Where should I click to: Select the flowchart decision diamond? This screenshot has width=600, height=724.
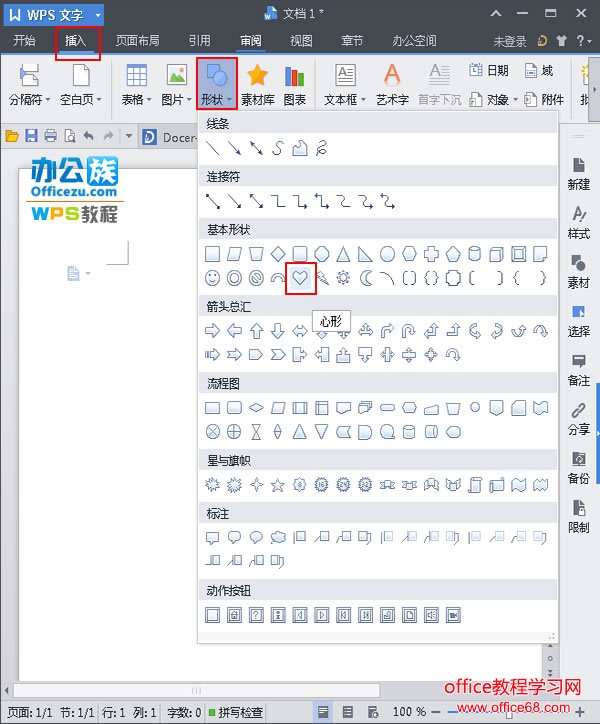[x=256, y=408]
